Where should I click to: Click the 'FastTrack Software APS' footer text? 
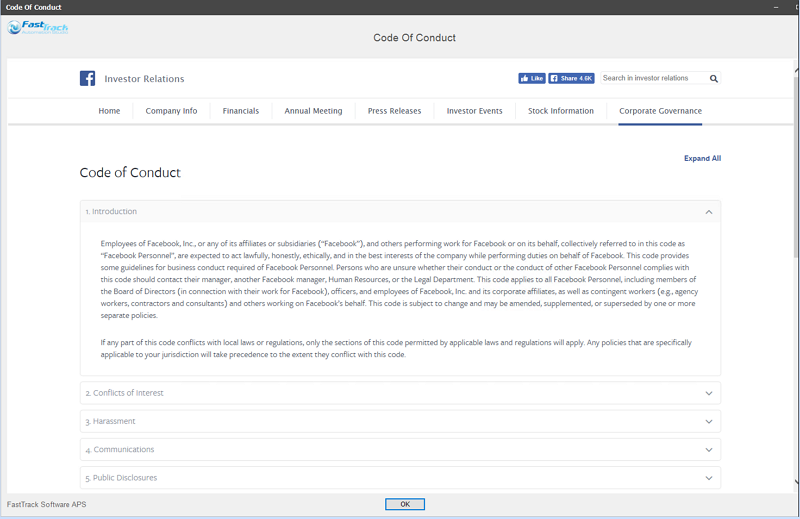[x=46, y=504]
